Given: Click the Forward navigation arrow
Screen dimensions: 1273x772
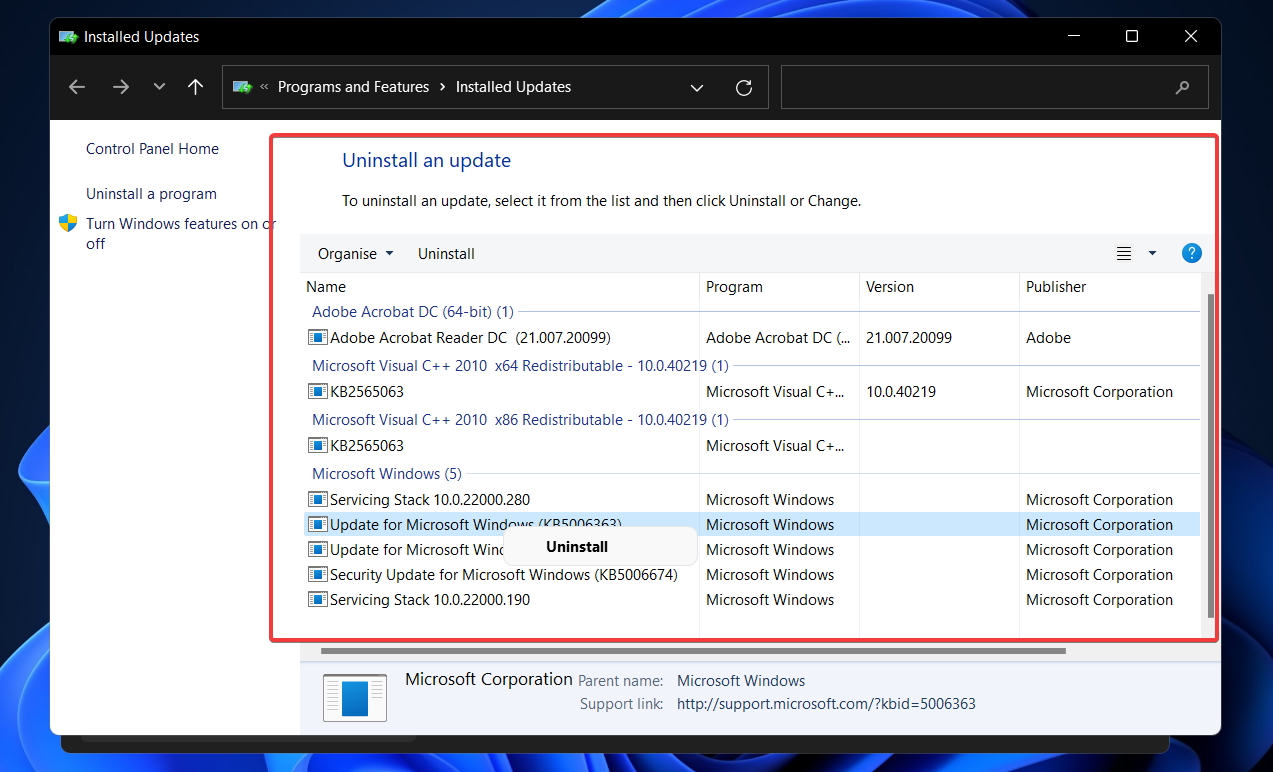Looking at the screenshot, I should [121, 87].
